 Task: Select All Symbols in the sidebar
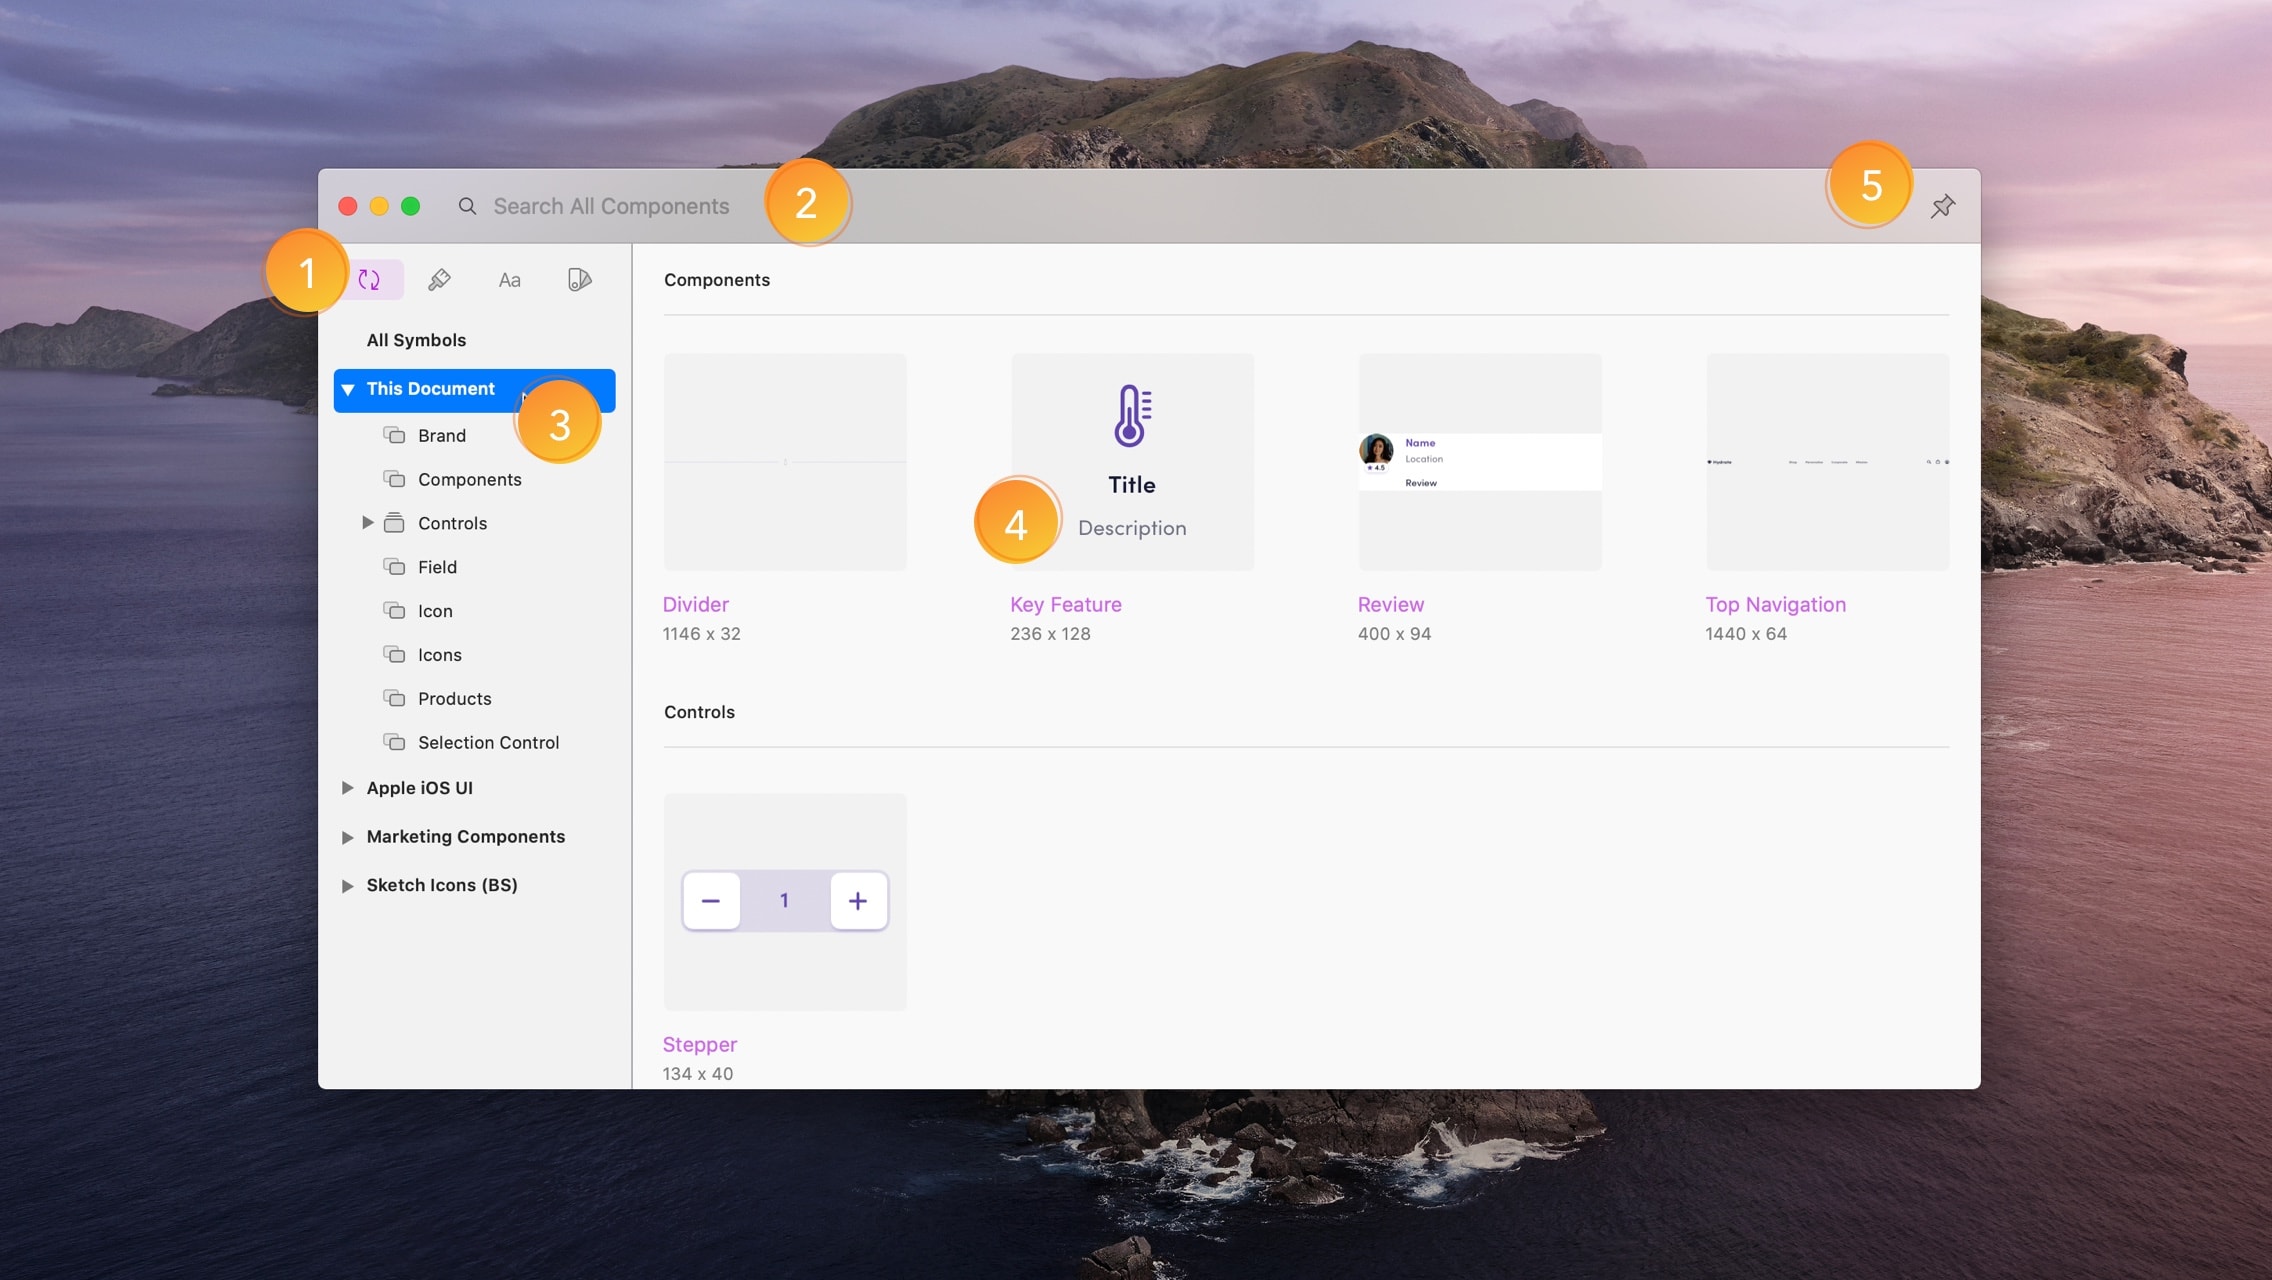tap(416, 340)
